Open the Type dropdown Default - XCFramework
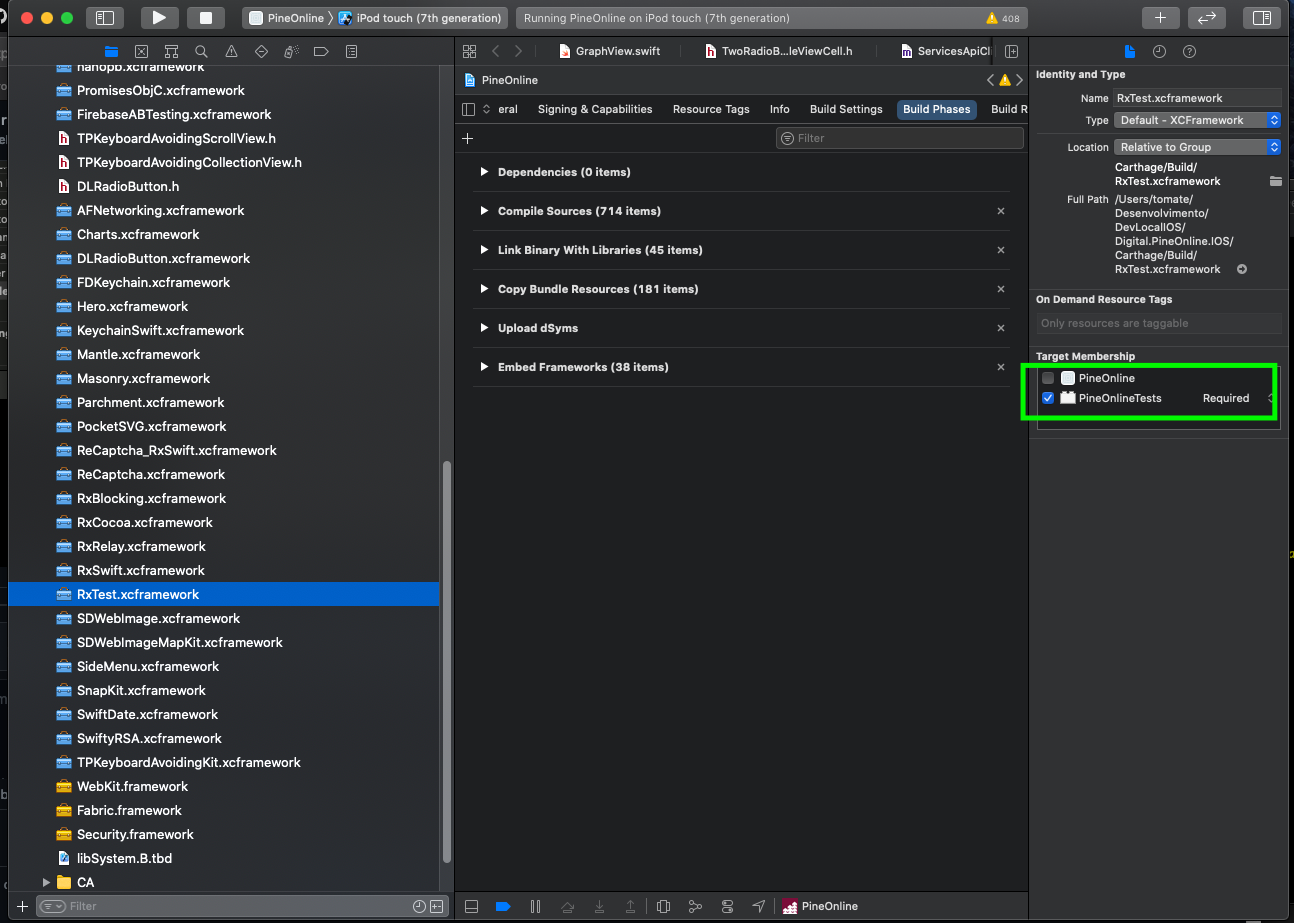Viewport: 1294px width, 923px height. pyautogui.click(x=1197, y=120)
